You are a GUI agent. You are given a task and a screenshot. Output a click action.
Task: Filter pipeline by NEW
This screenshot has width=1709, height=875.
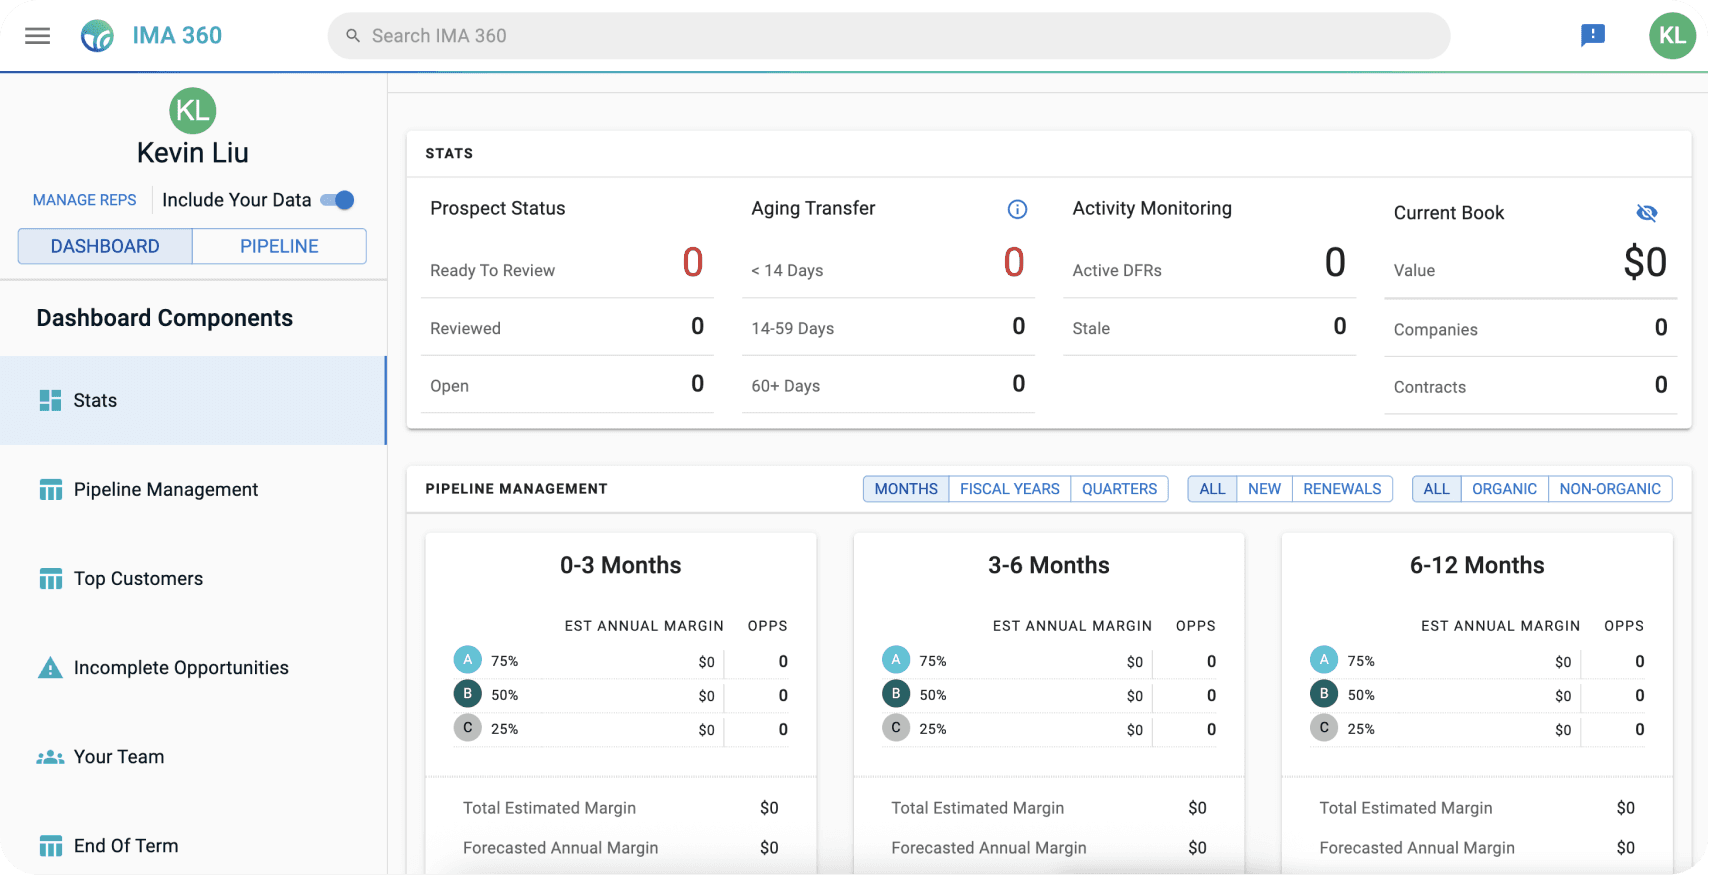1264,489
